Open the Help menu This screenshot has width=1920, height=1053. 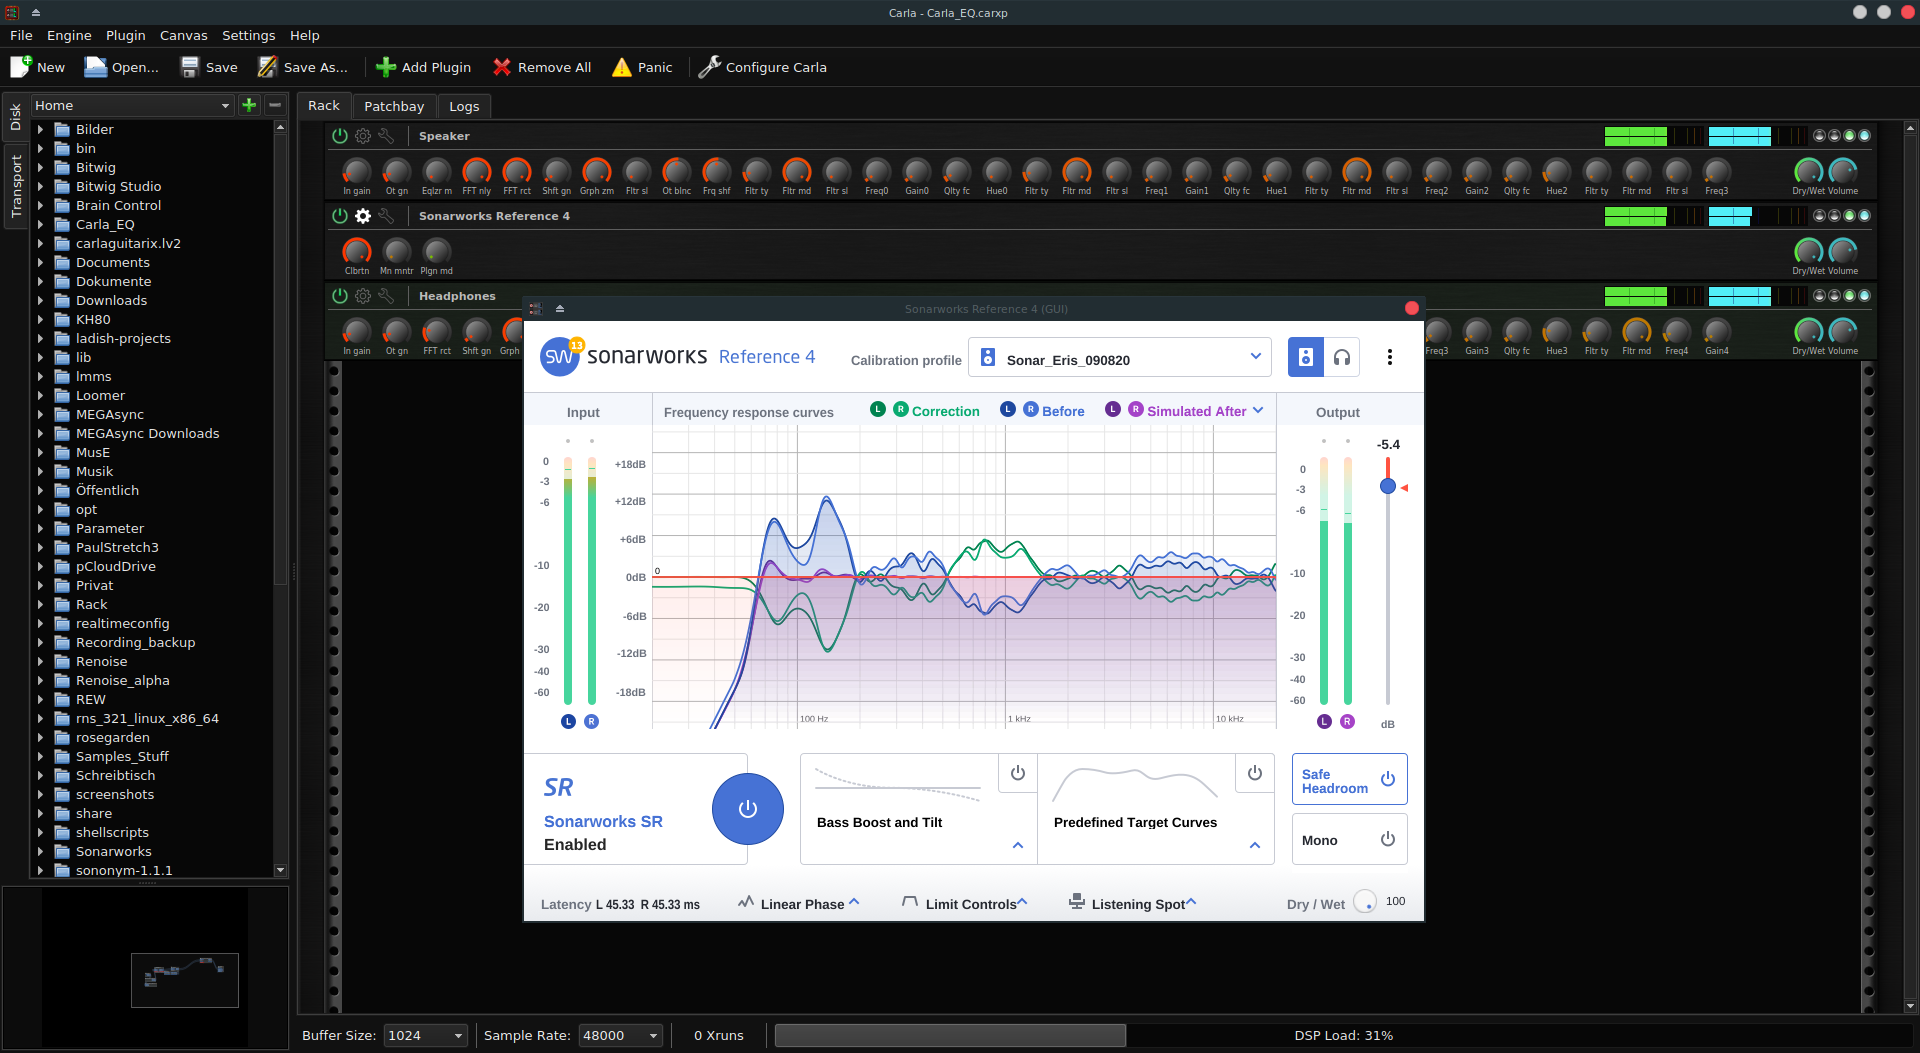(305, 35)
